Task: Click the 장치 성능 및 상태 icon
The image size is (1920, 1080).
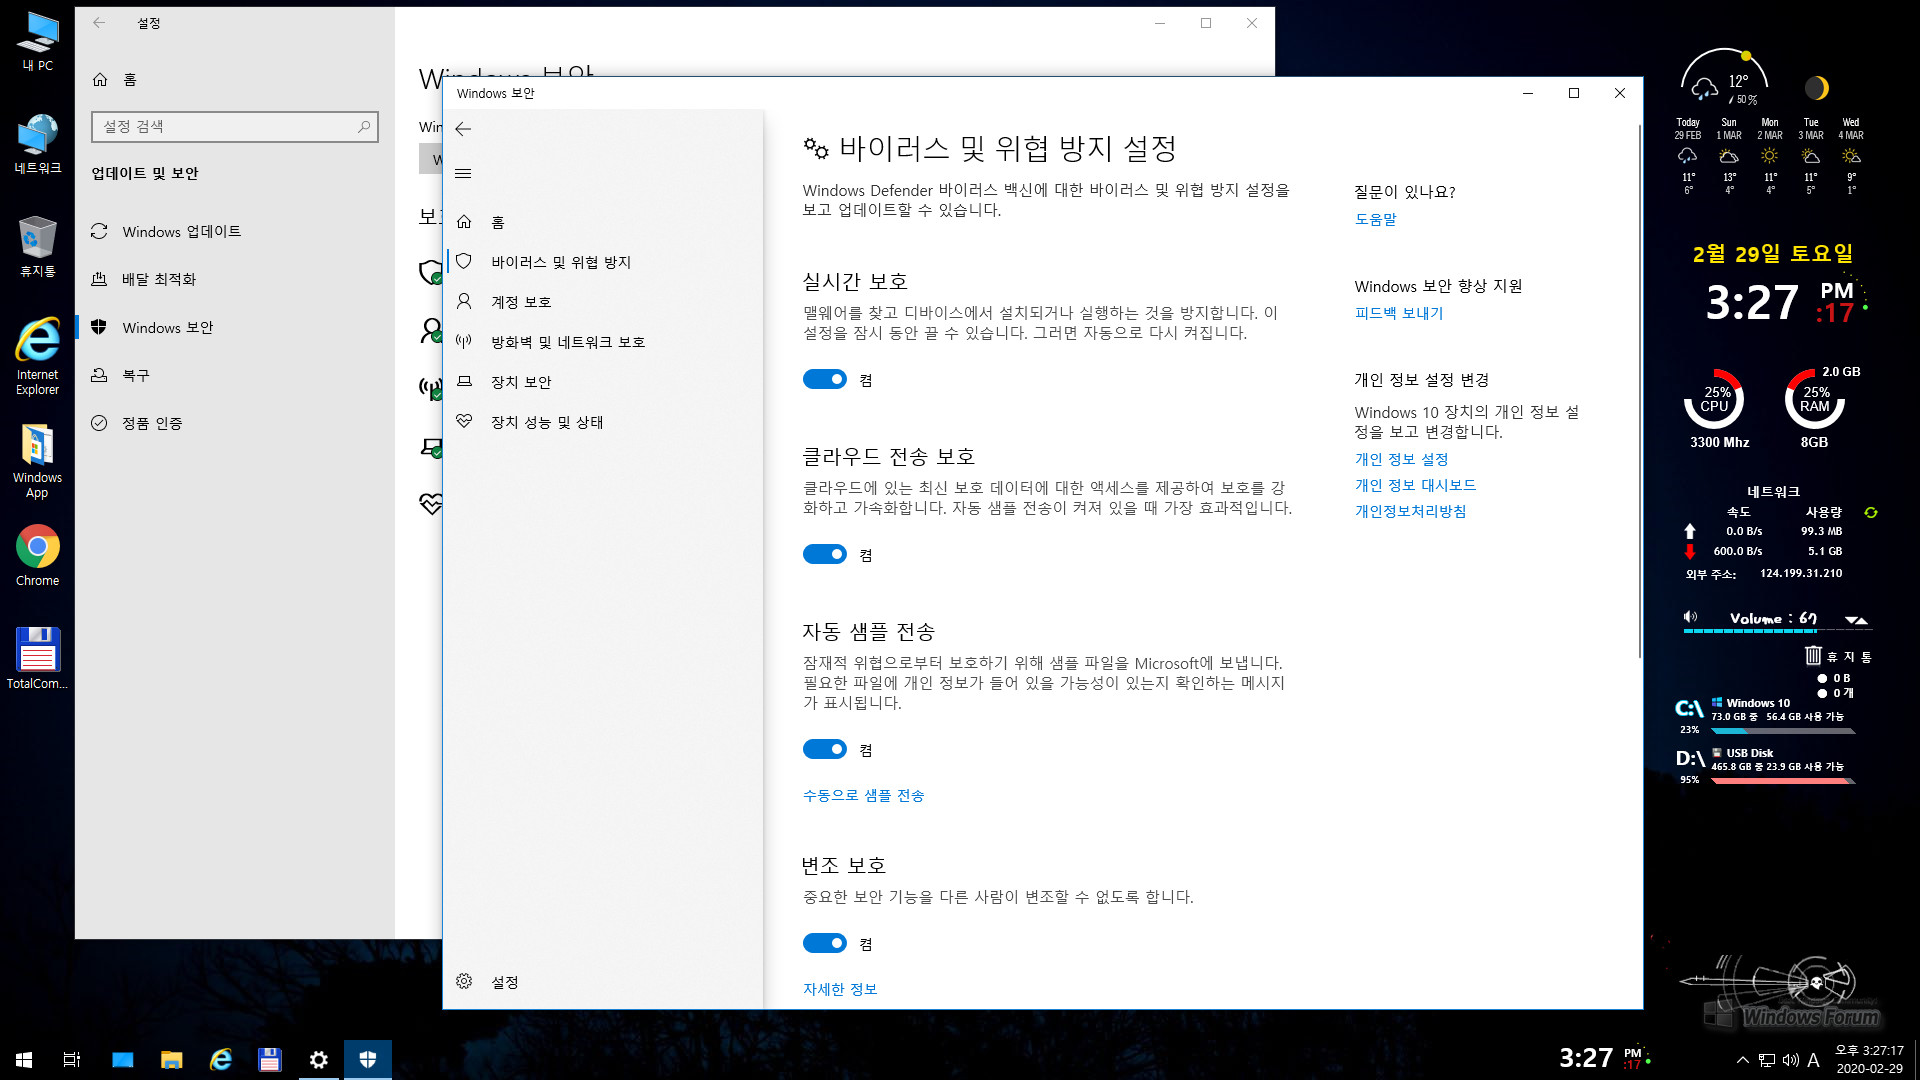Action: [x=463, y=421]
